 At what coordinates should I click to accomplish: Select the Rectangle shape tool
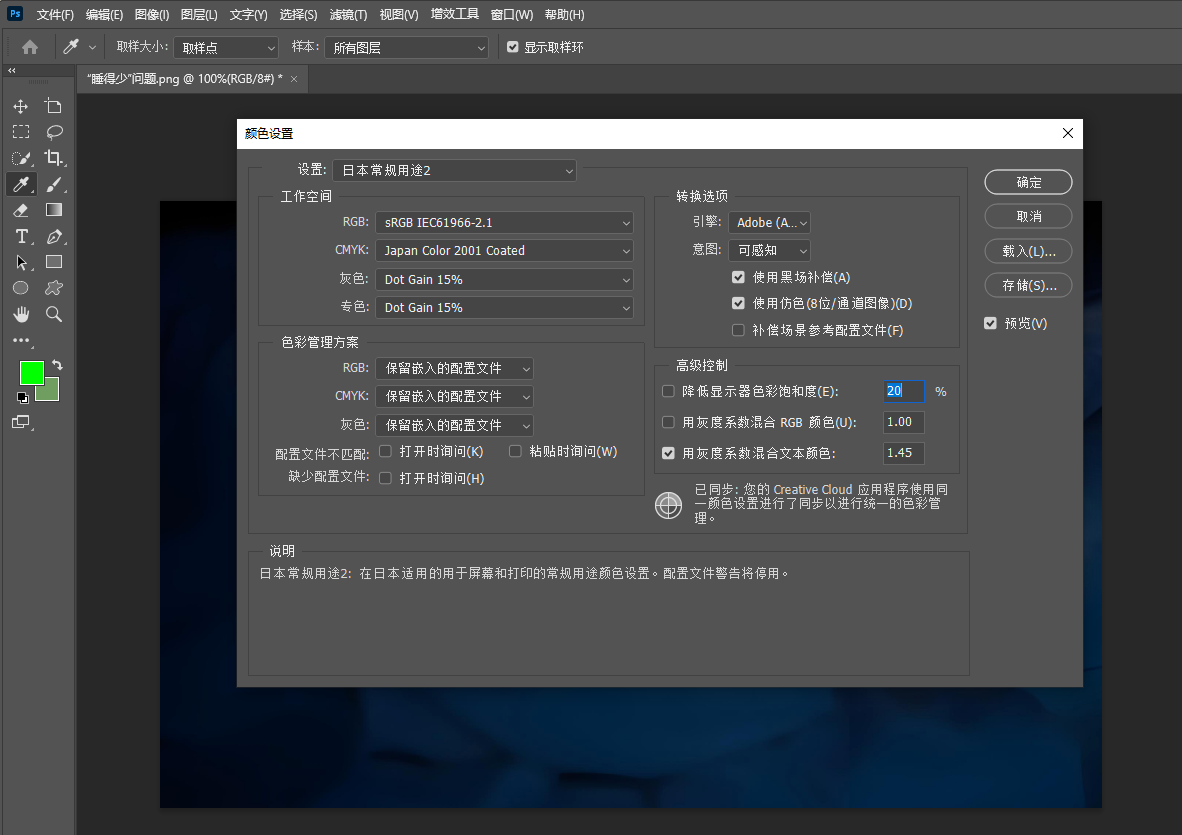54,262
